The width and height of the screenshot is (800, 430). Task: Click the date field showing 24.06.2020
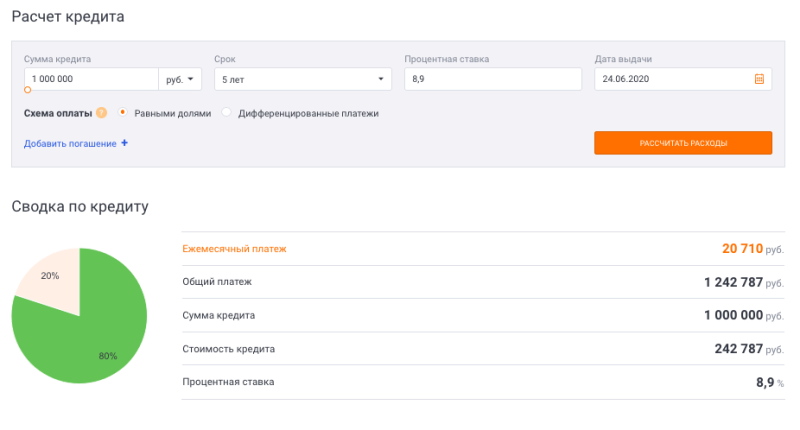point(683,79)
